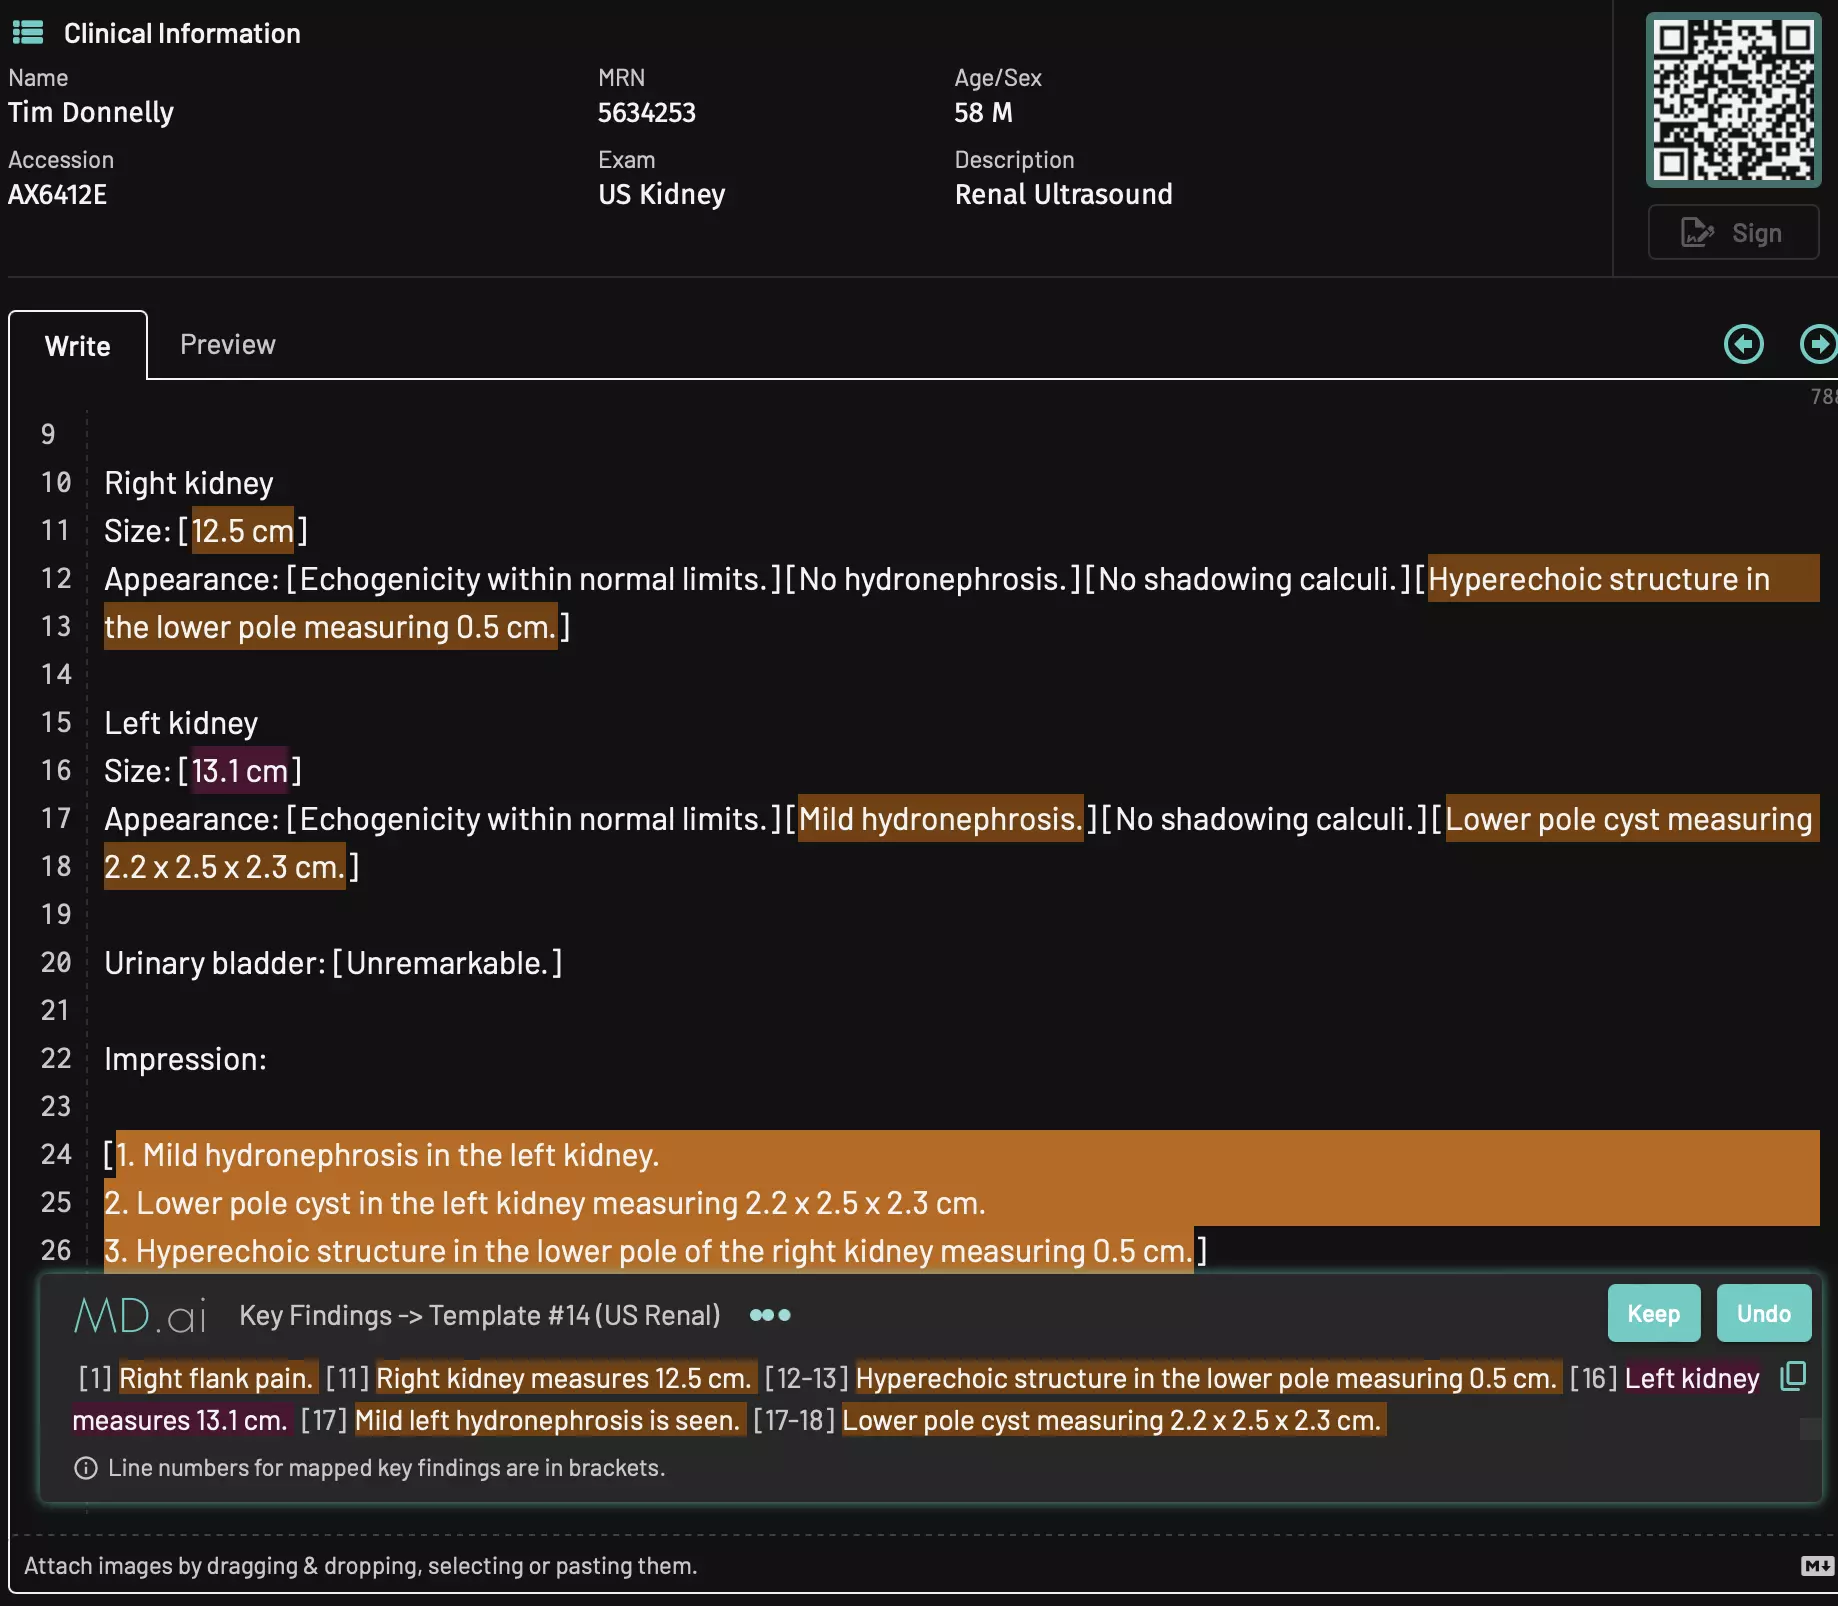The width and height of the screenshot is (1838, 1606).
Task: Click the Mild hydronephrosis highlighted field
Action: [940, 819]
